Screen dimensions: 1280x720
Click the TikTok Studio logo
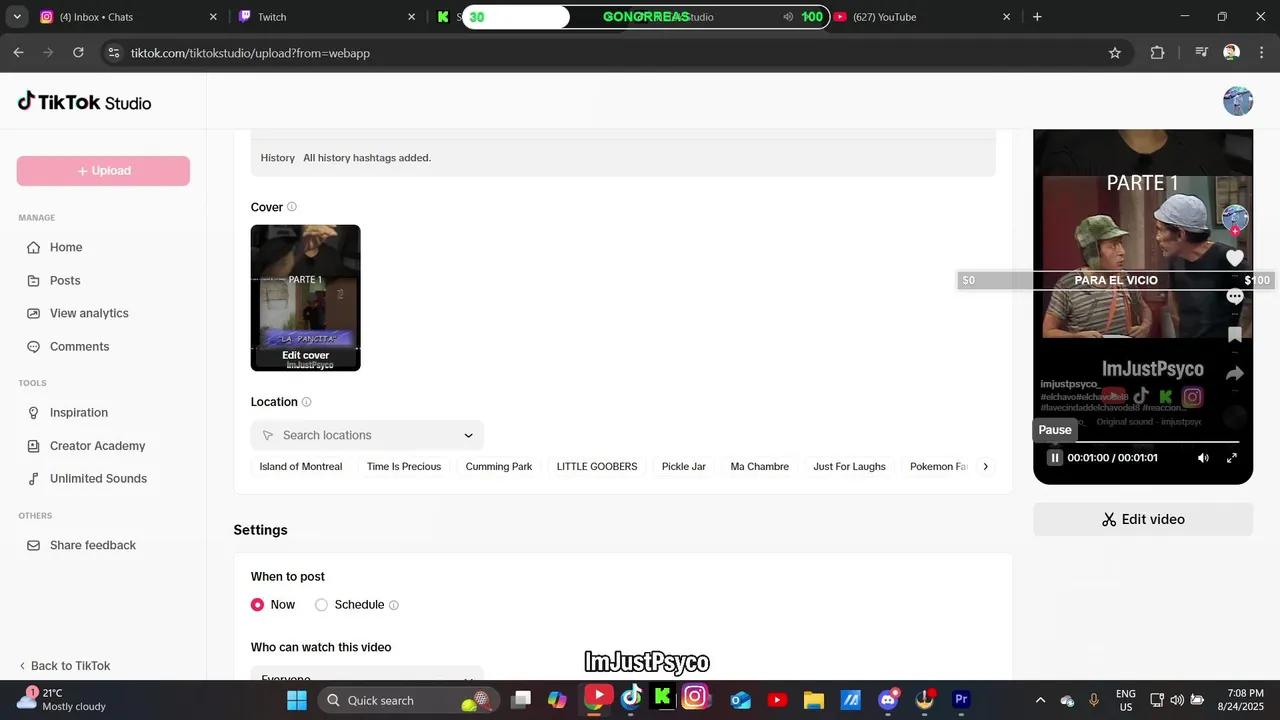(85, 102)
